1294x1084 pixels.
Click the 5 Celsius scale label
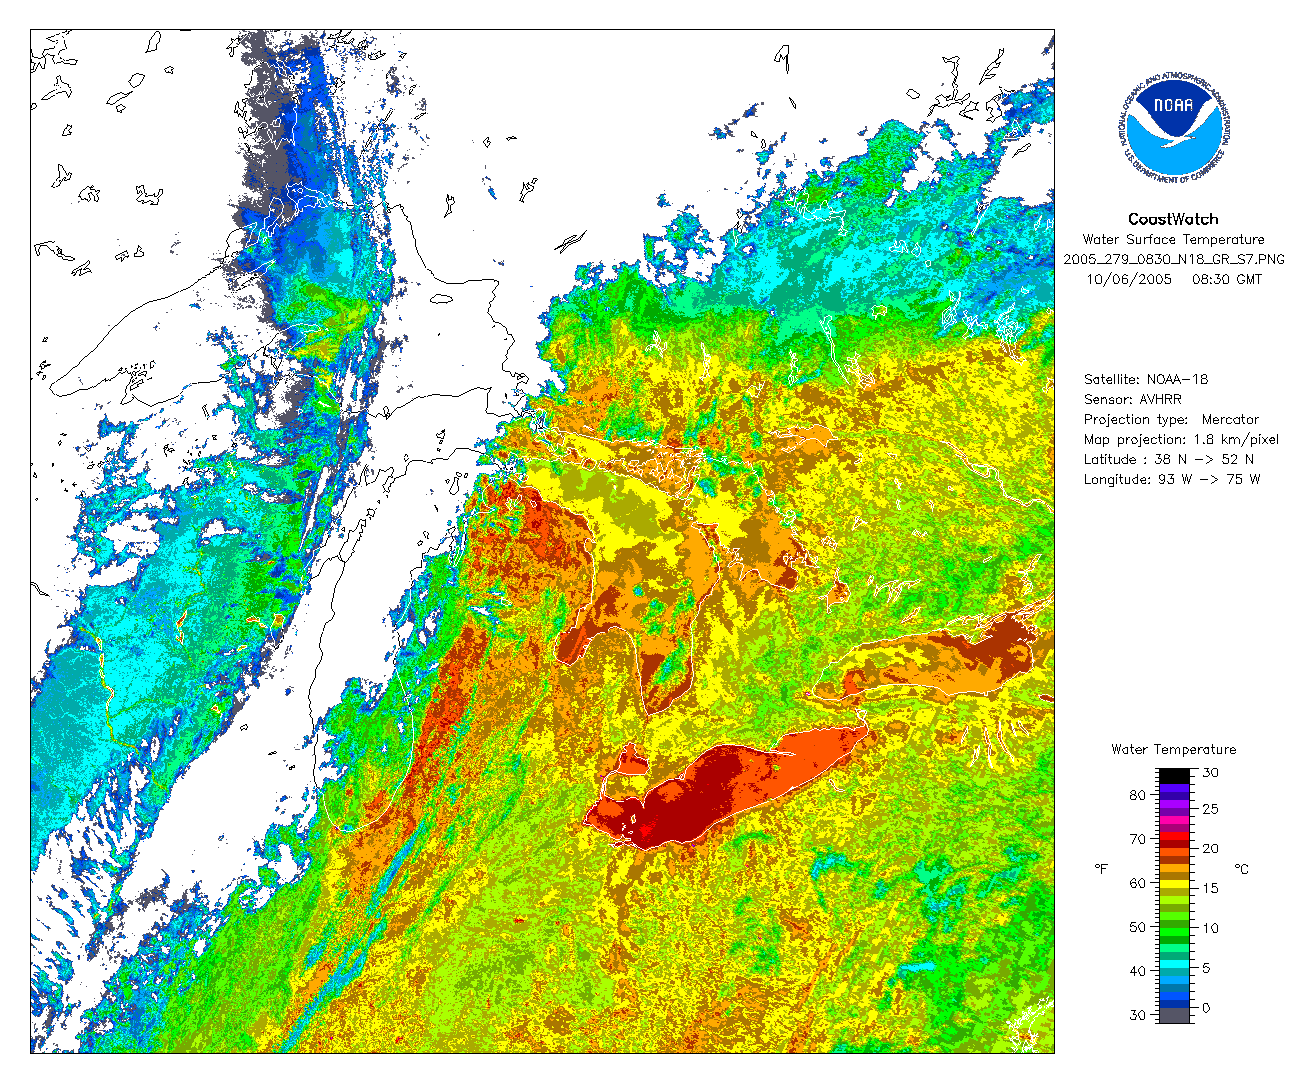coord(1206,968)
